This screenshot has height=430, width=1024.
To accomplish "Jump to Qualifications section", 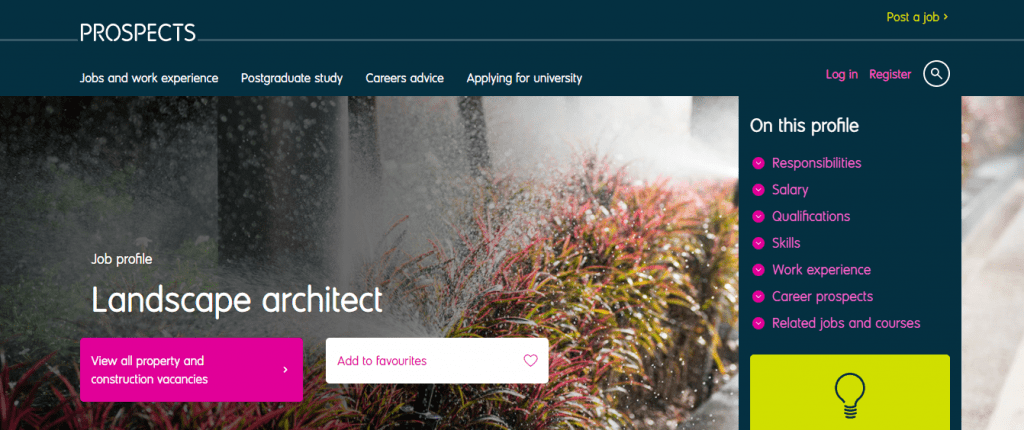I will (811, 216).
